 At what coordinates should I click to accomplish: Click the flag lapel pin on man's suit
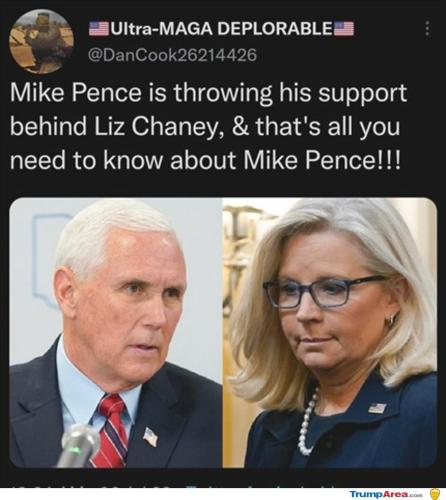pyautogui.click(x=150, y=437)
